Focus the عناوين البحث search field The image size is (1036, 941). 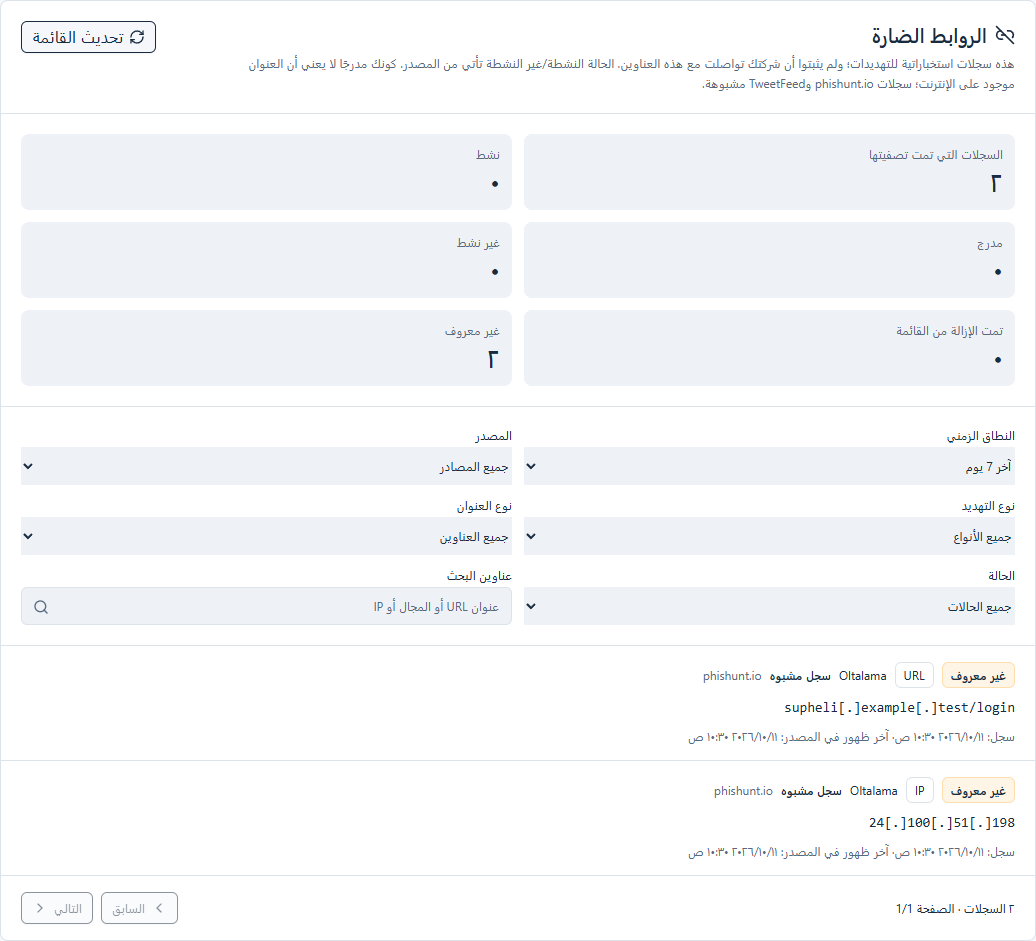click(x=266, y=606)
